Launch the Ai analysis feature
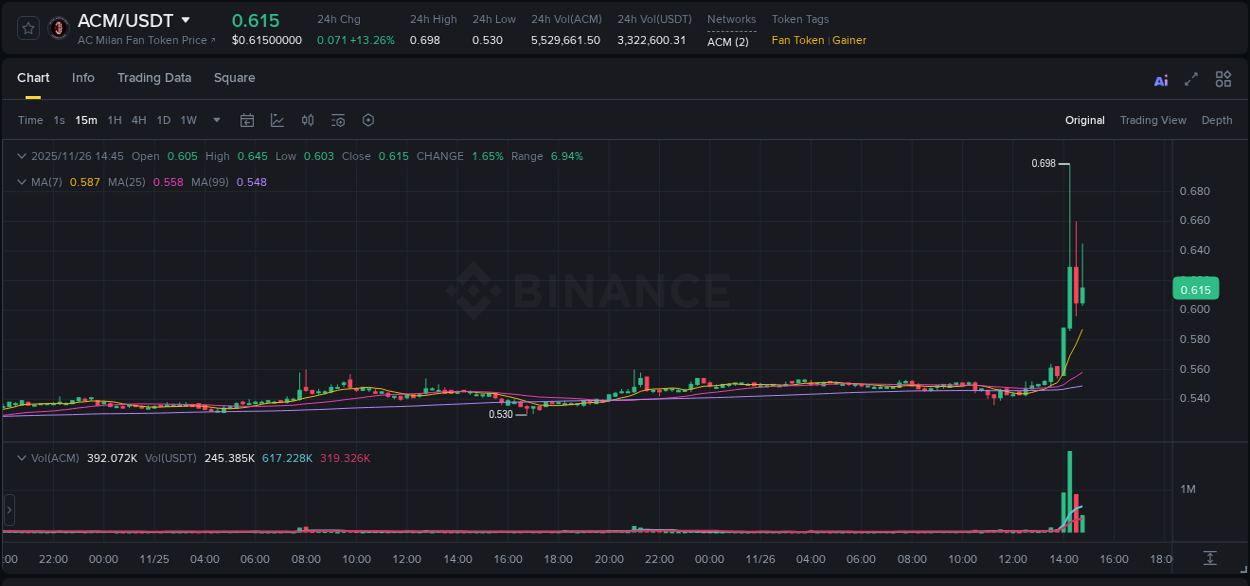Image resolution: width=1250 pixels, height=586 pixels. click(x=1160, y=79)
